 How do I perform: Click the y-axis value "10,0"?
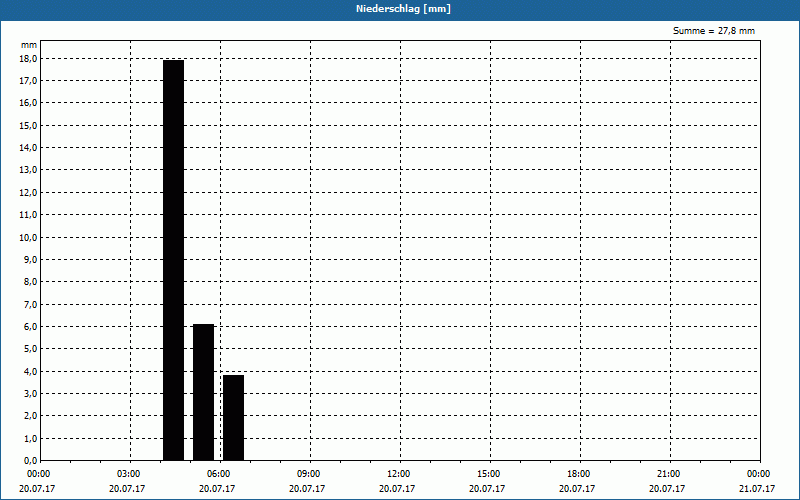(x=29, y=237)
